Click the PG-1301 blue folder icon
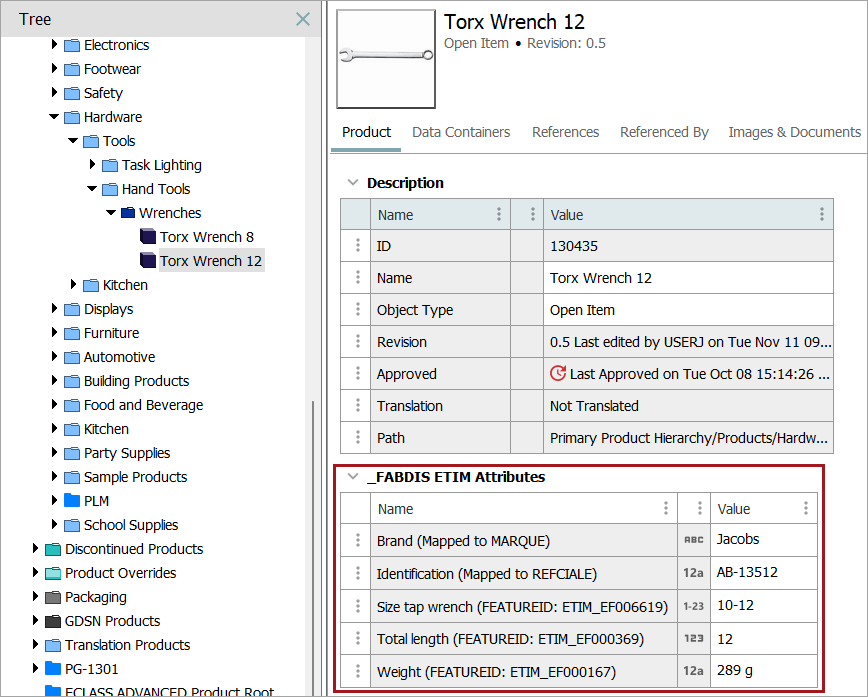This screenshot has width=868, height=697. (53, 669)
